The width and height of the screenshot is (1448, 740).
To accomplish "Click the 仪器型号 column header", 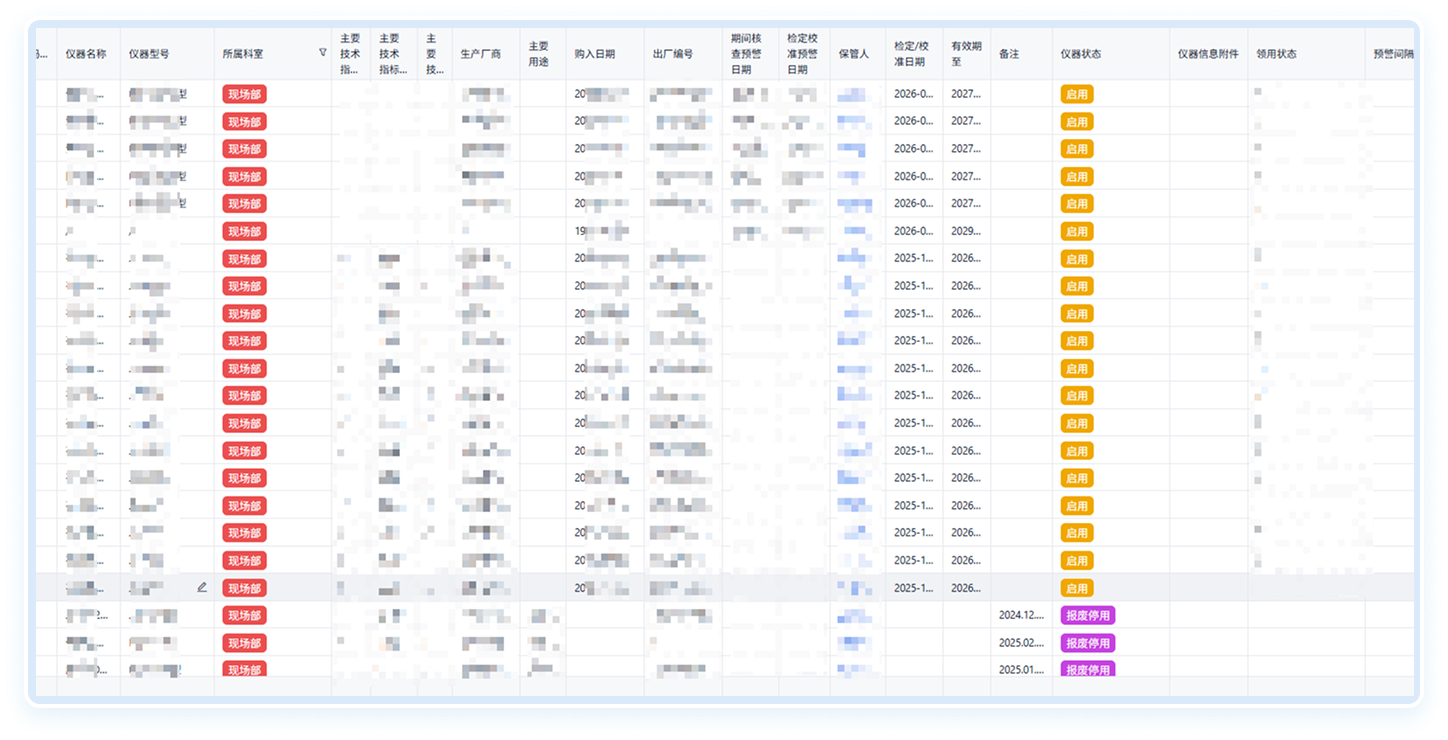I will (x=149, y=54).
